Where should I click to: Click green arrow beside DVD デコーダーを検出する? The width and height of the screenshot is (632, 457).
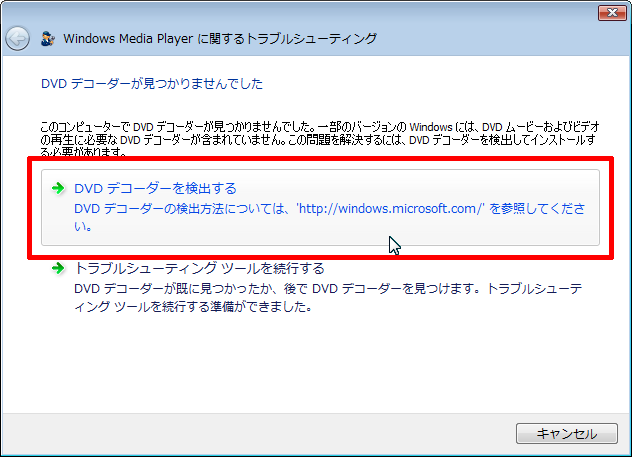(58, 188)
